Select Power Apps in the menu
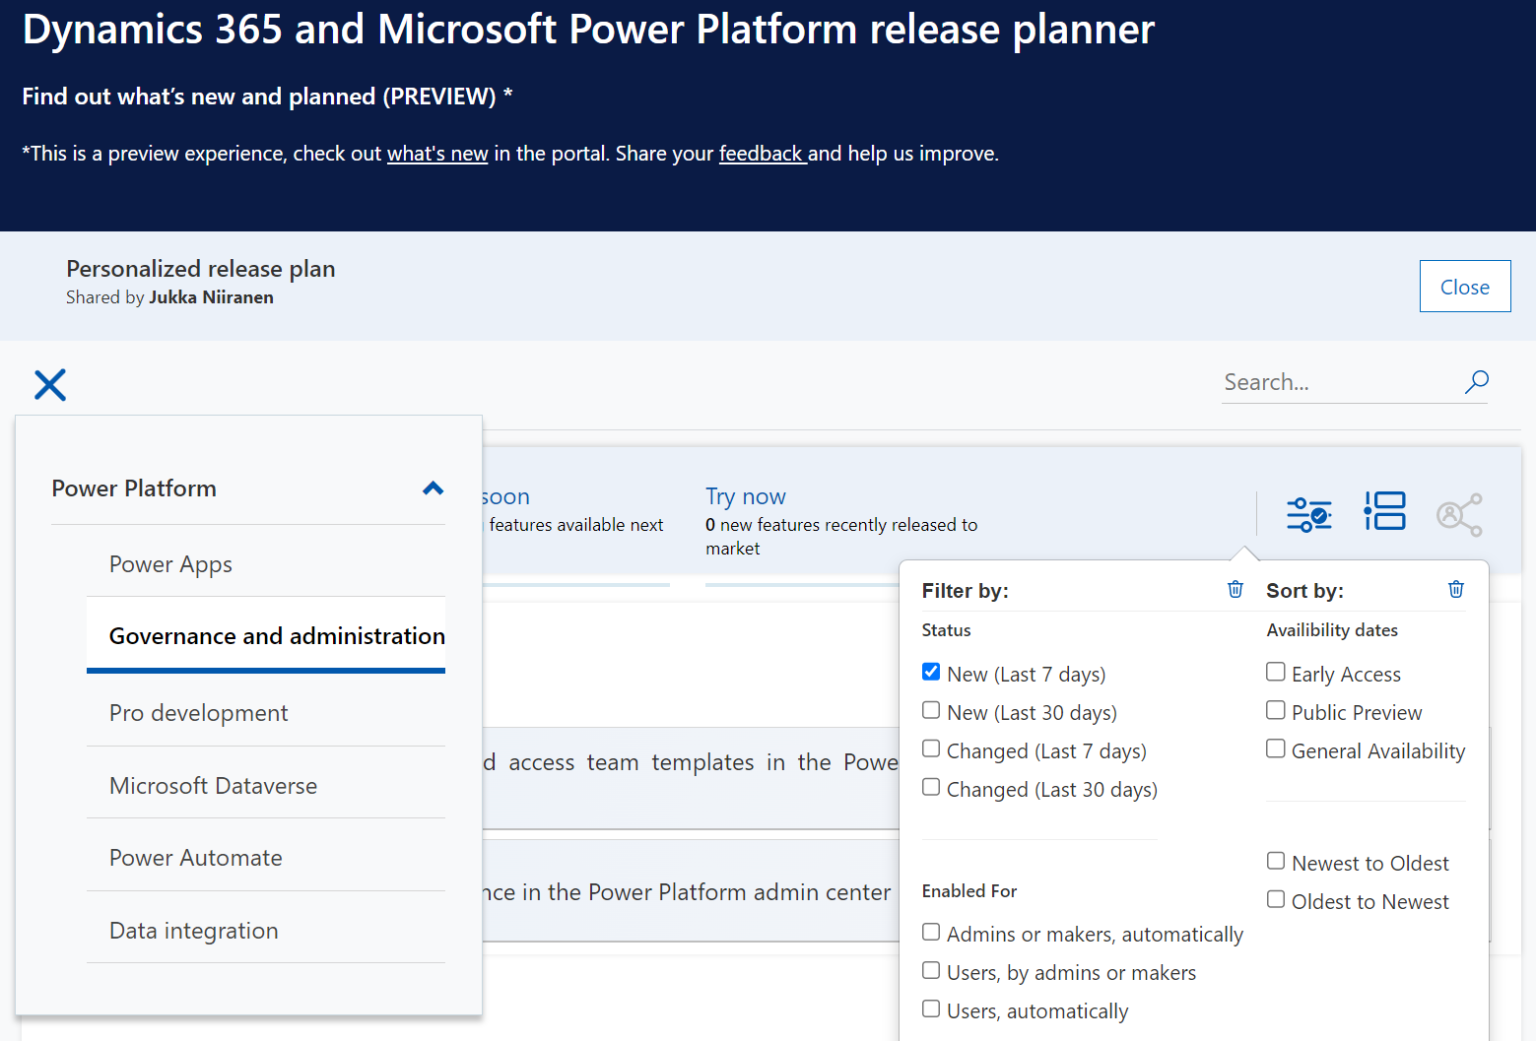 [x=266, y=564]
